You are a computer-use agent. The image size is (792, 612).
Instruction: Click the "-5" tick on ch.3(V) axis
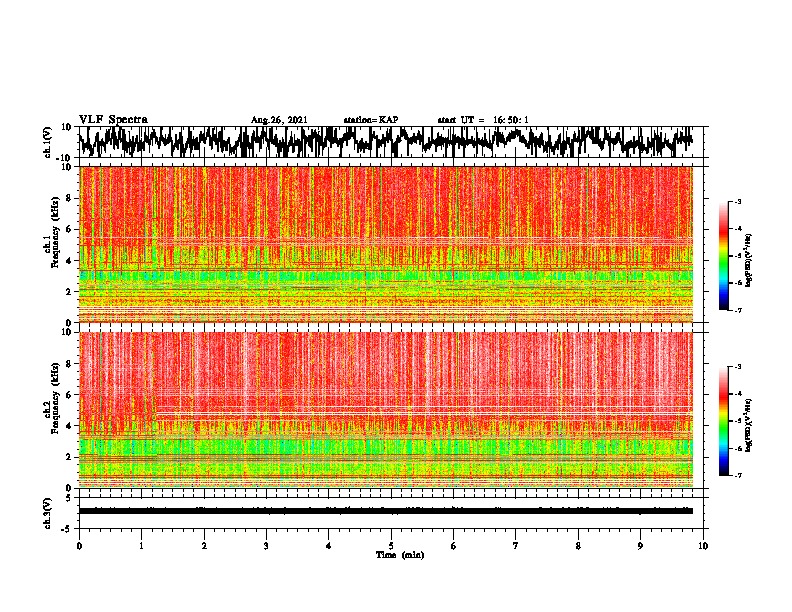[68, 529]
